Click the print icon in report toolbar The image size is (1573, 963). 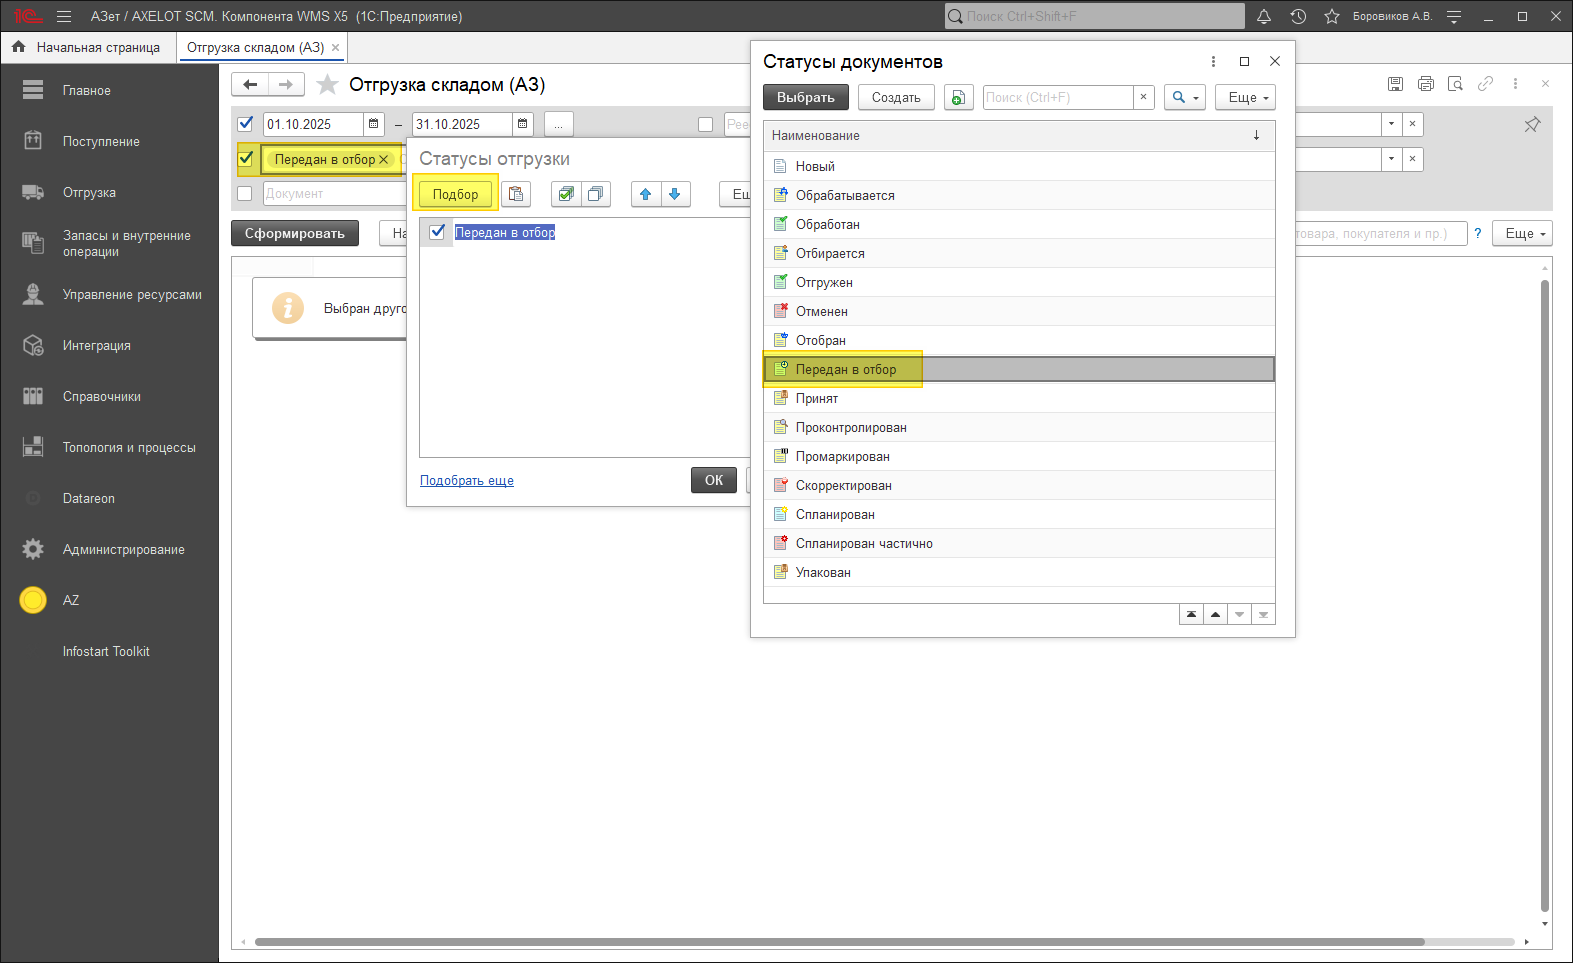coord(1425,84)
